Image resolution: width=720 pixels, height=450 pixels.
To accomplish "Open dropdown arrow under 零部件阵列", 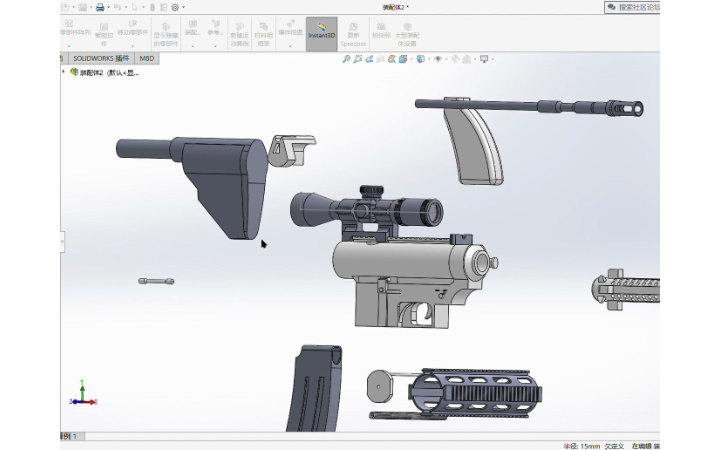I will pyautogui.click(x=69, y=46).
